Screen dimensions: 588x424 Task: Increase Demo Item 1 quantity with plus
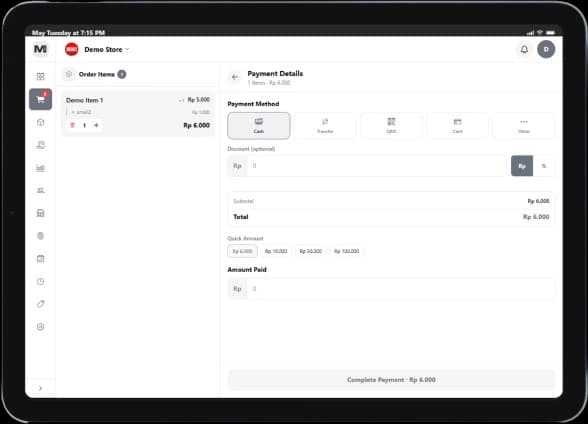96,125
